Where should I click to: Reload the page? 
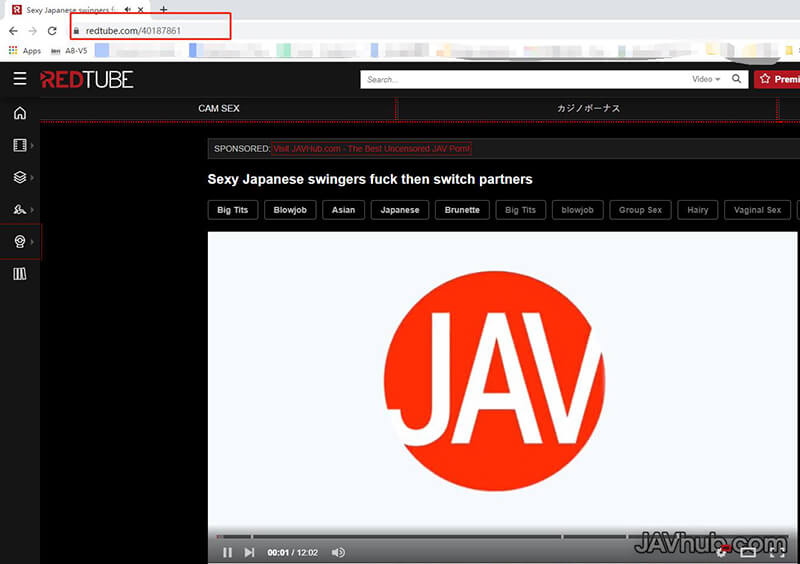click(x=52, y=31)
